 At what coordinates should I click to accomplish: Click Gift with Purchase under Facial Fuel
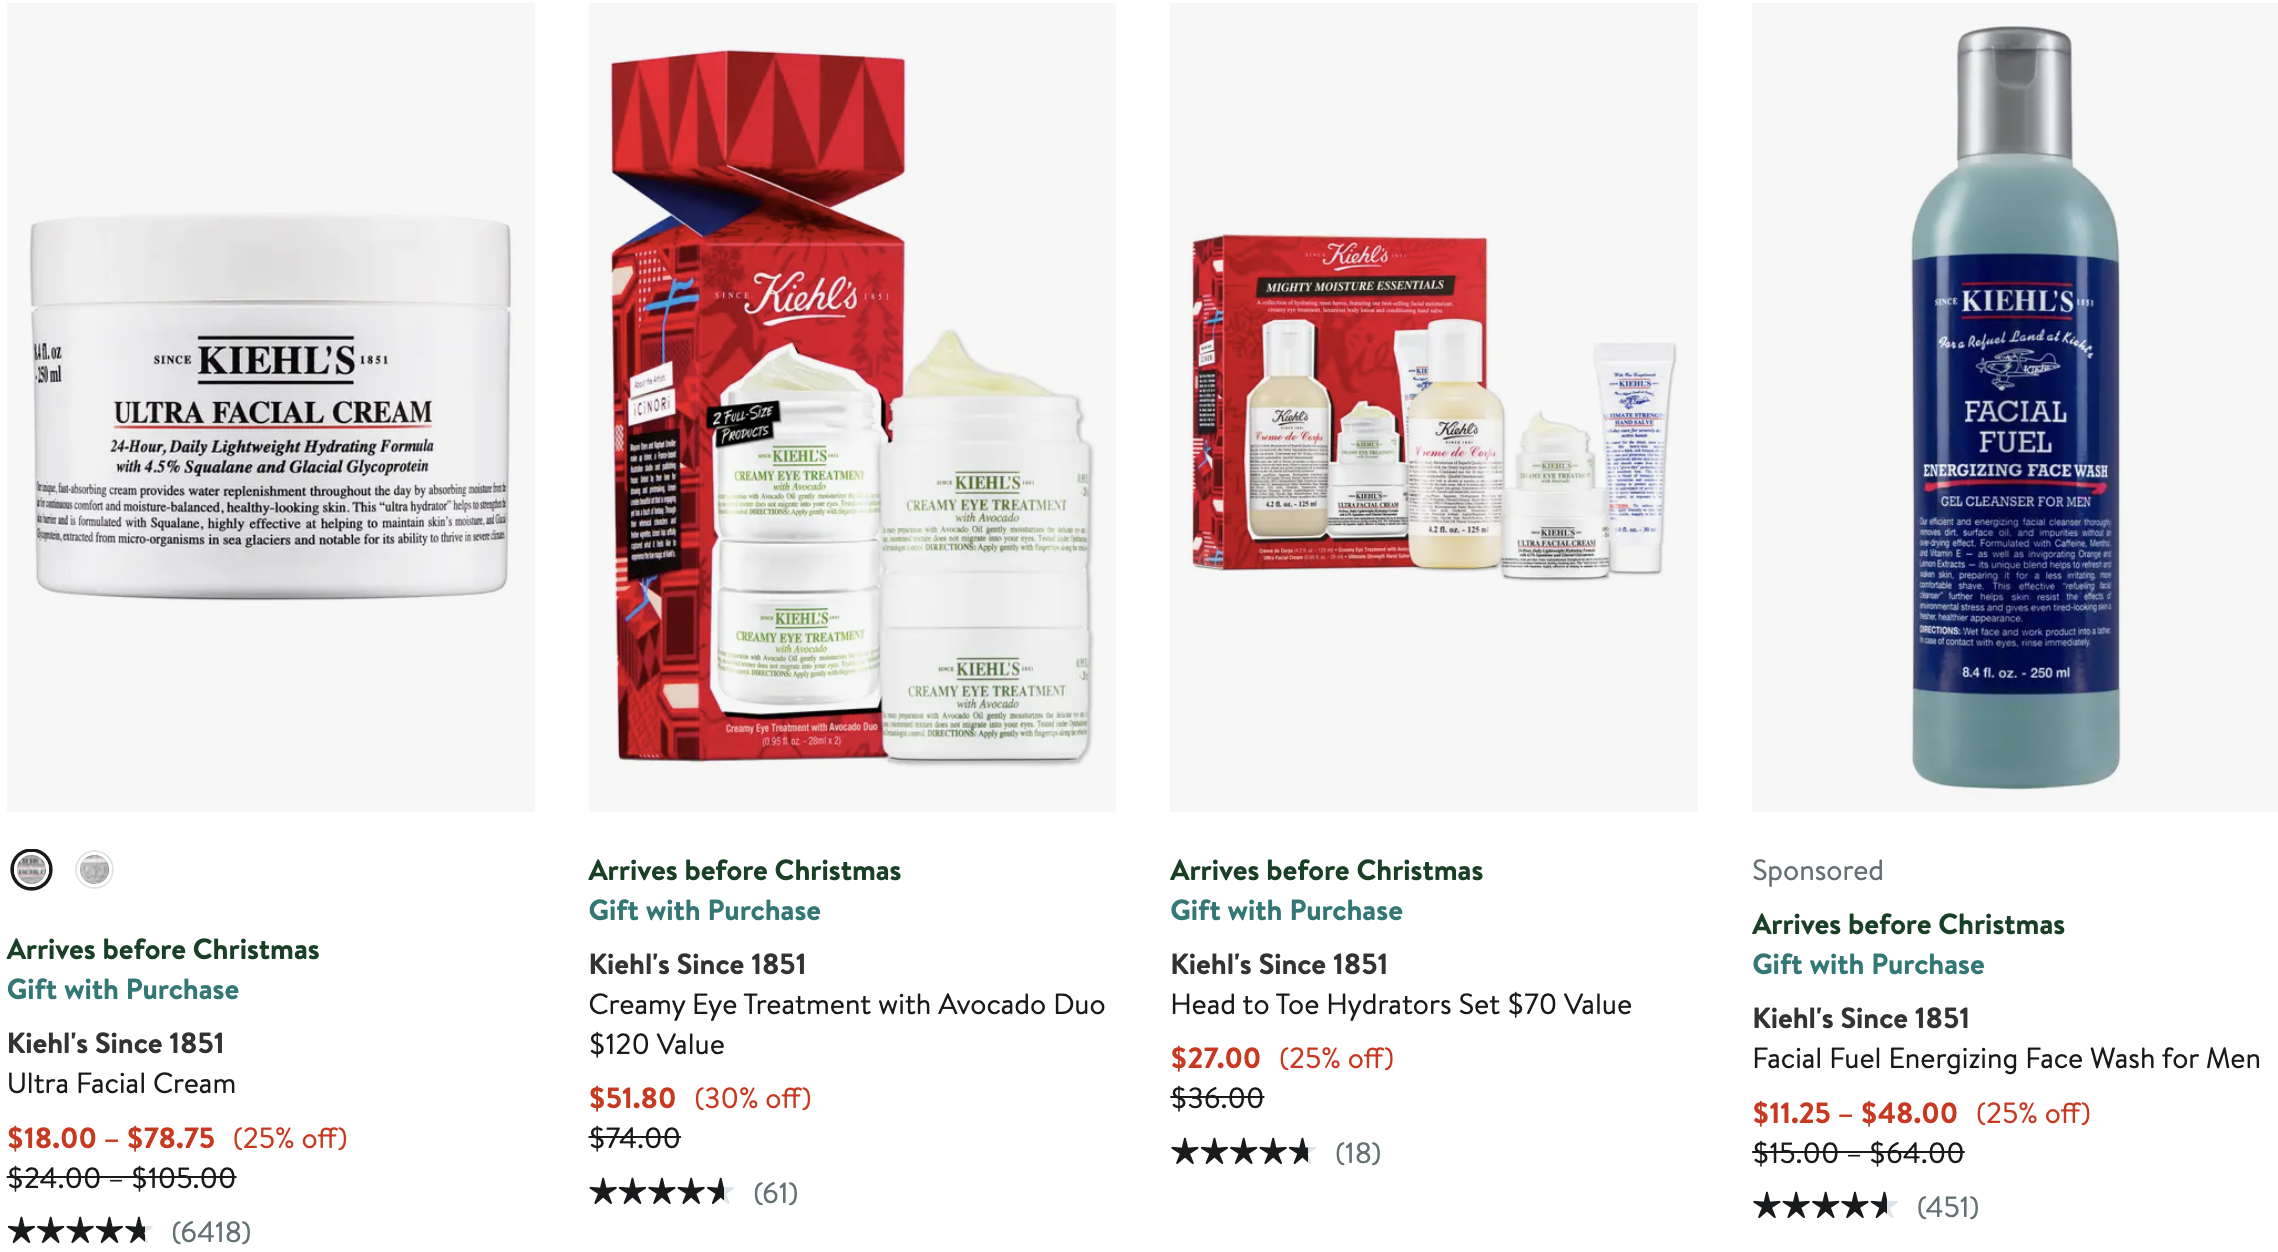[x=1869, y=964]
